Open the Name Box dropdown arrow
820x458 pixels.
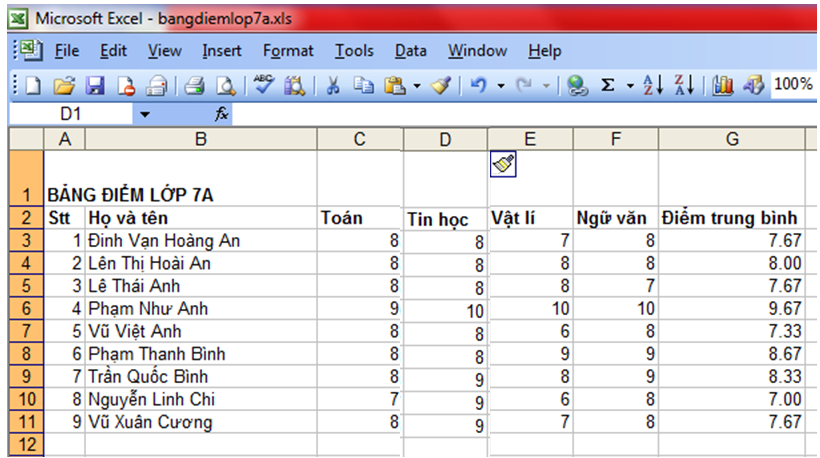(x=144, y=114)
